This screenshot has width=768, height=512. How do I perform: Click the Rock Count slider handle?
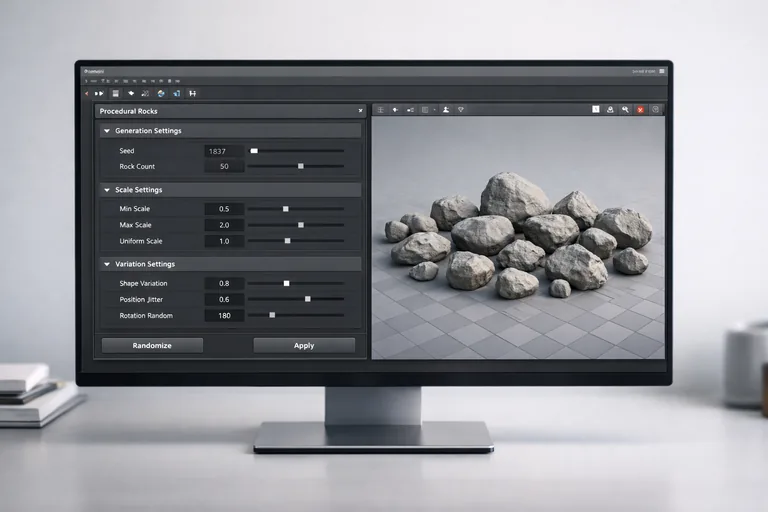[x=300, y=166]
